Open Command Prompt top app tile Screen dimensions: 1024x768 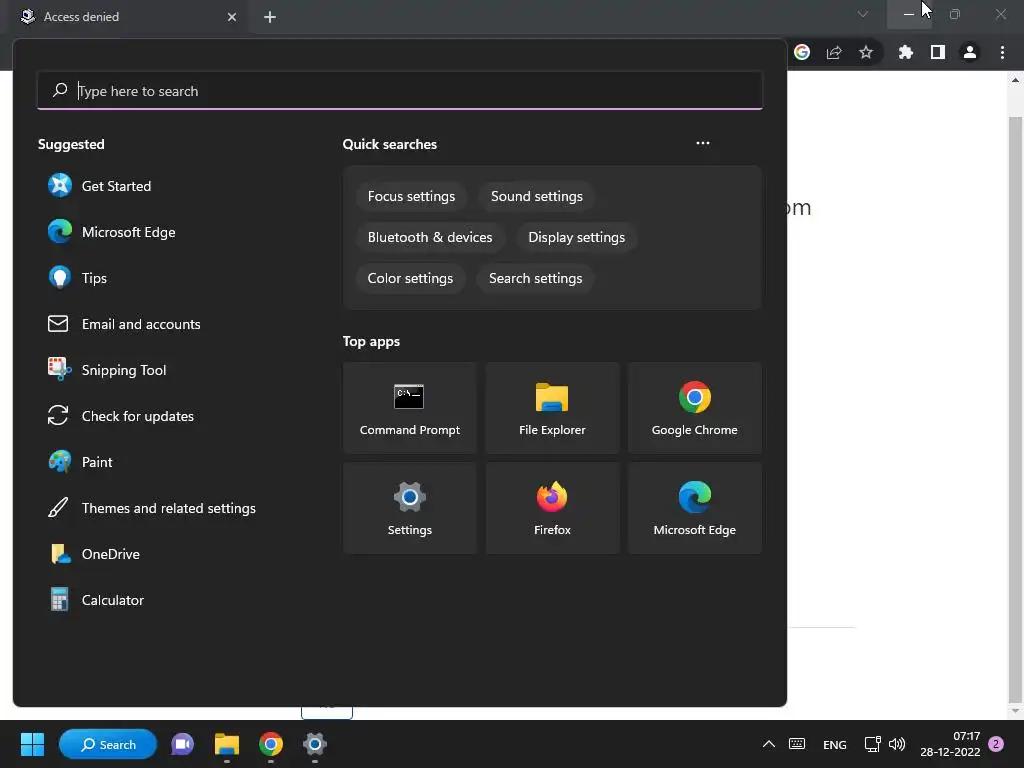[x=409, y=408]
